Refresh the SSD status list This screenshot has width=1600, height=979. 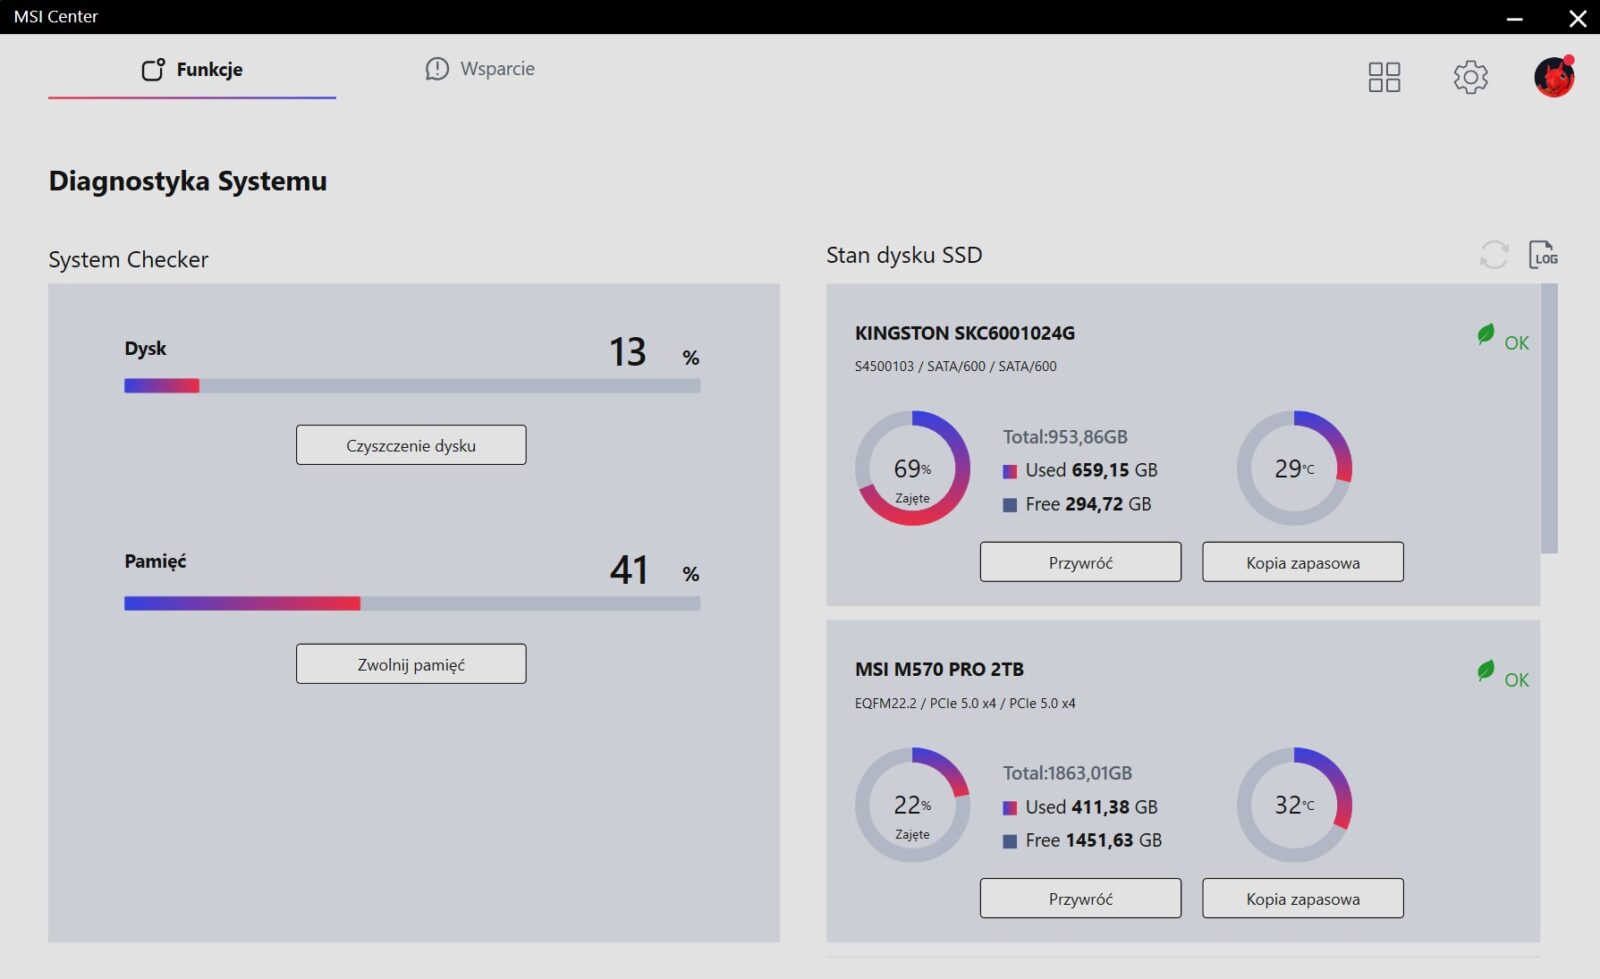click(1494, 255)
